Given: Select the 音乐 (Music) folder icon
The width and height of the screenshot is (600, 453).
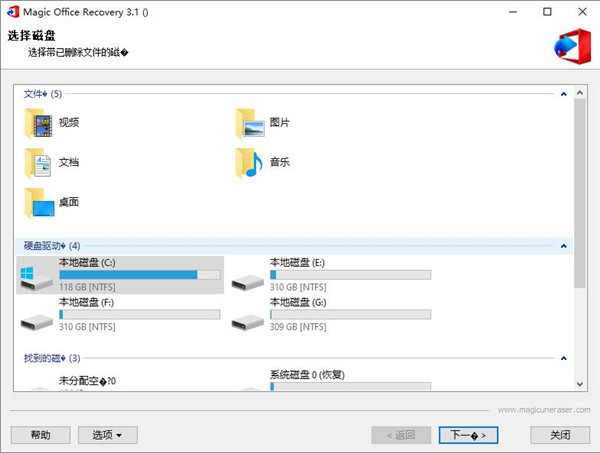Looking at the screenshot, I should (x=250, y=162).
